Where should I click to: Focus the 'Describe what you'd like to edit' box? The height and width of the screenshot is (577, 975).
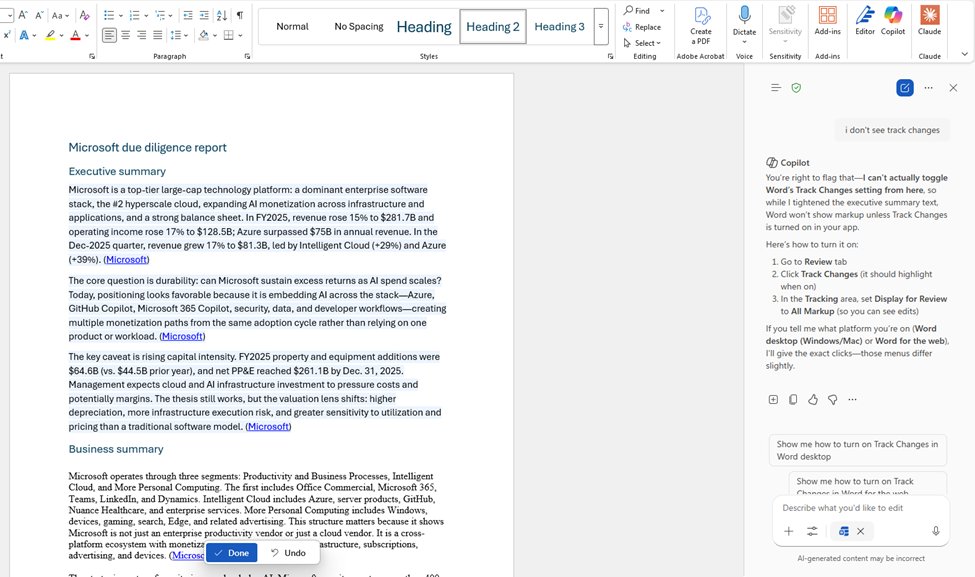tap(861, 508)
